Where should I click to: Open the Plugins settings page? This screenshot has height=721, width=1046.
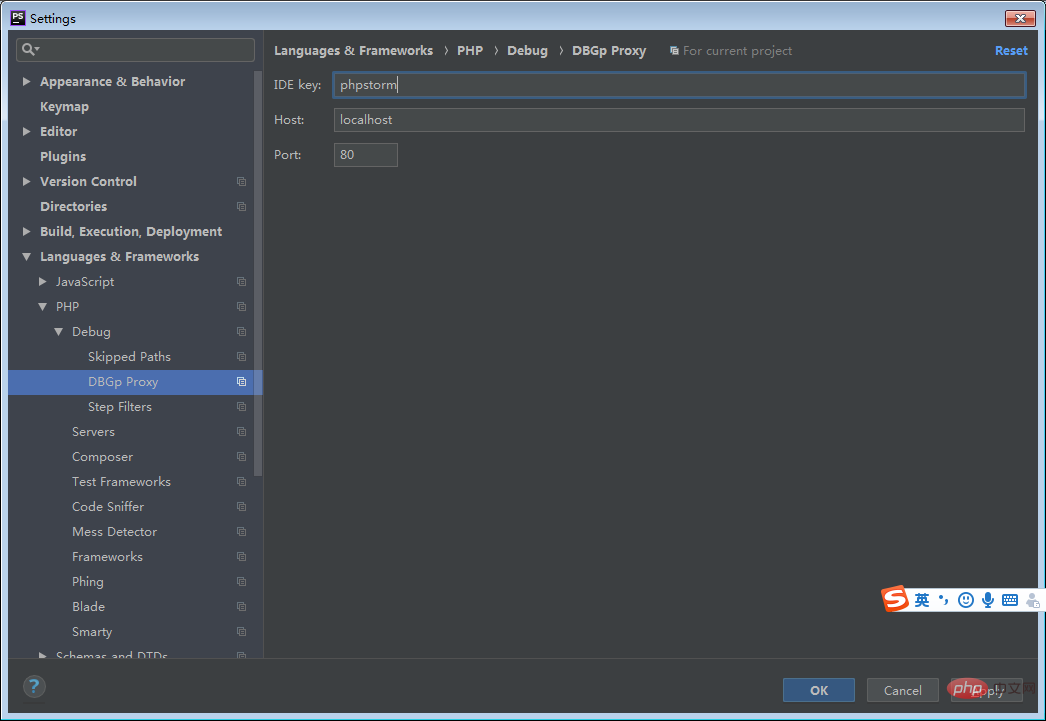(63, 157)
